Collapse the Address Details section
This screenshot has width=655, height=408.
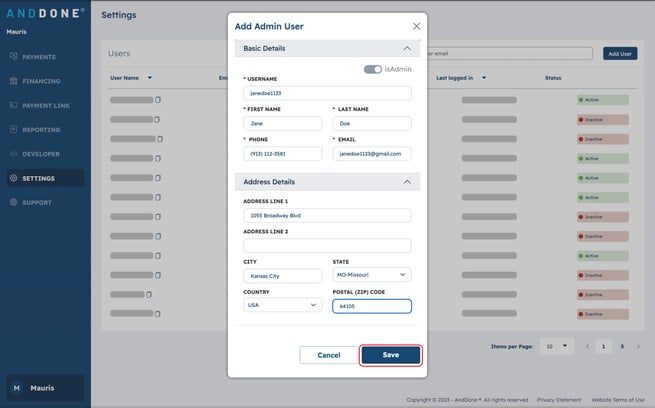pos(406,182)
